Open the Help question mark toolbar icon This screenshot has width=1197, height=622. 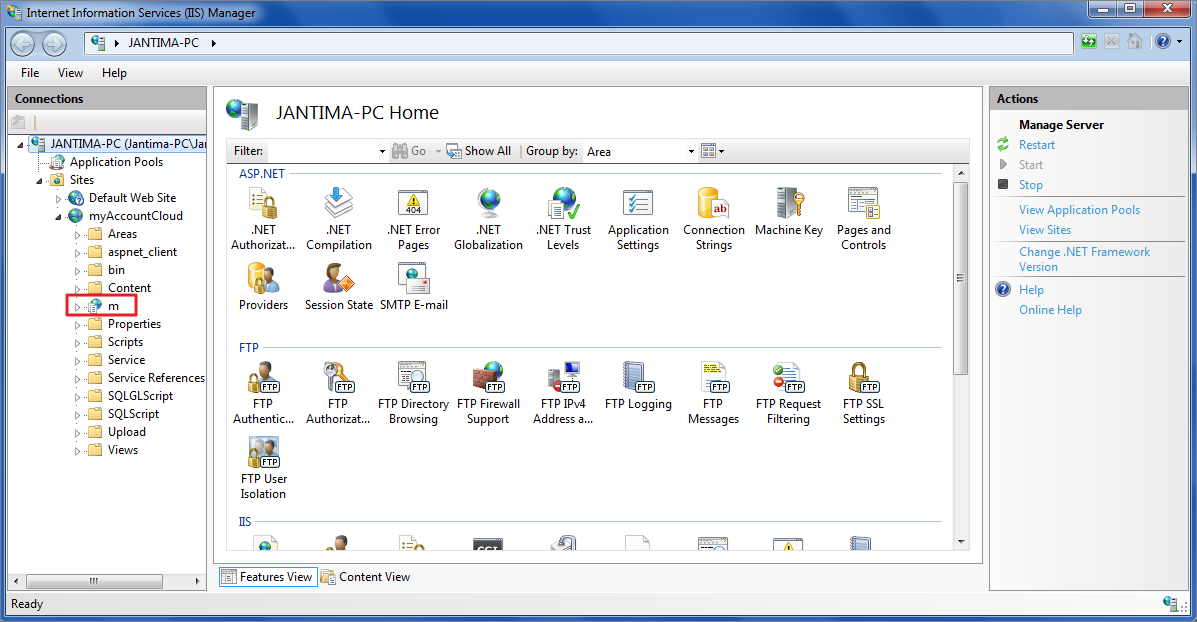pos(1163,42)
